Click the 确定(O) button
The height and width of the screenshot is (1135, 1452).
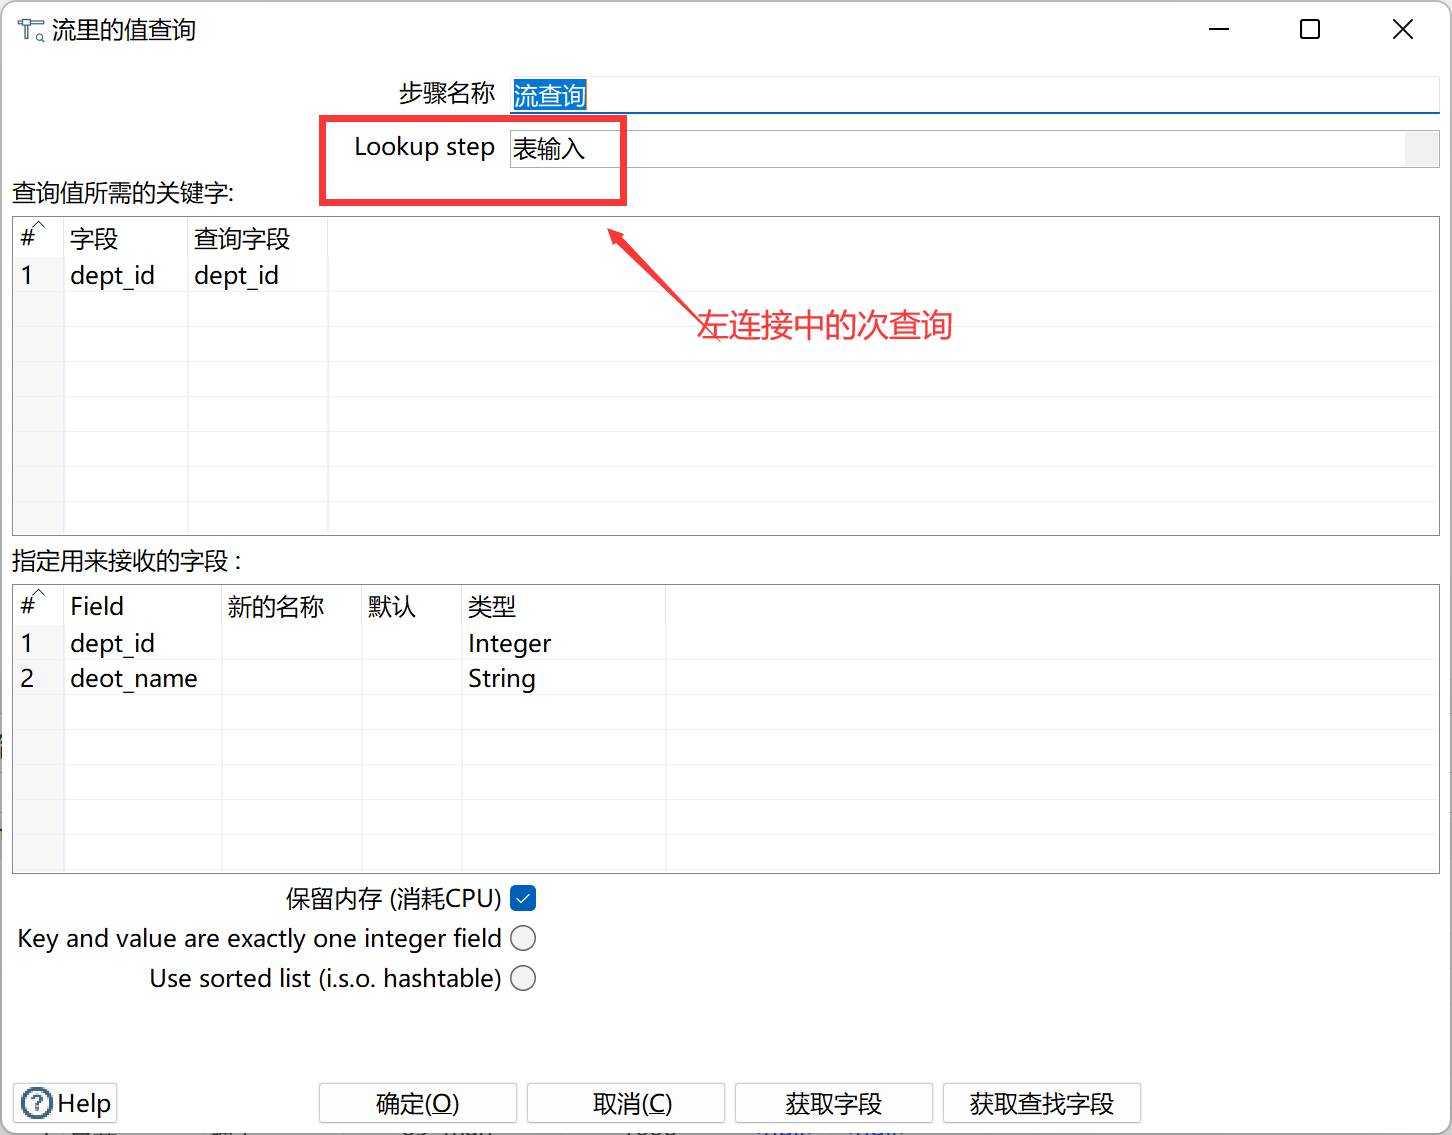(x=418, y=1103)
